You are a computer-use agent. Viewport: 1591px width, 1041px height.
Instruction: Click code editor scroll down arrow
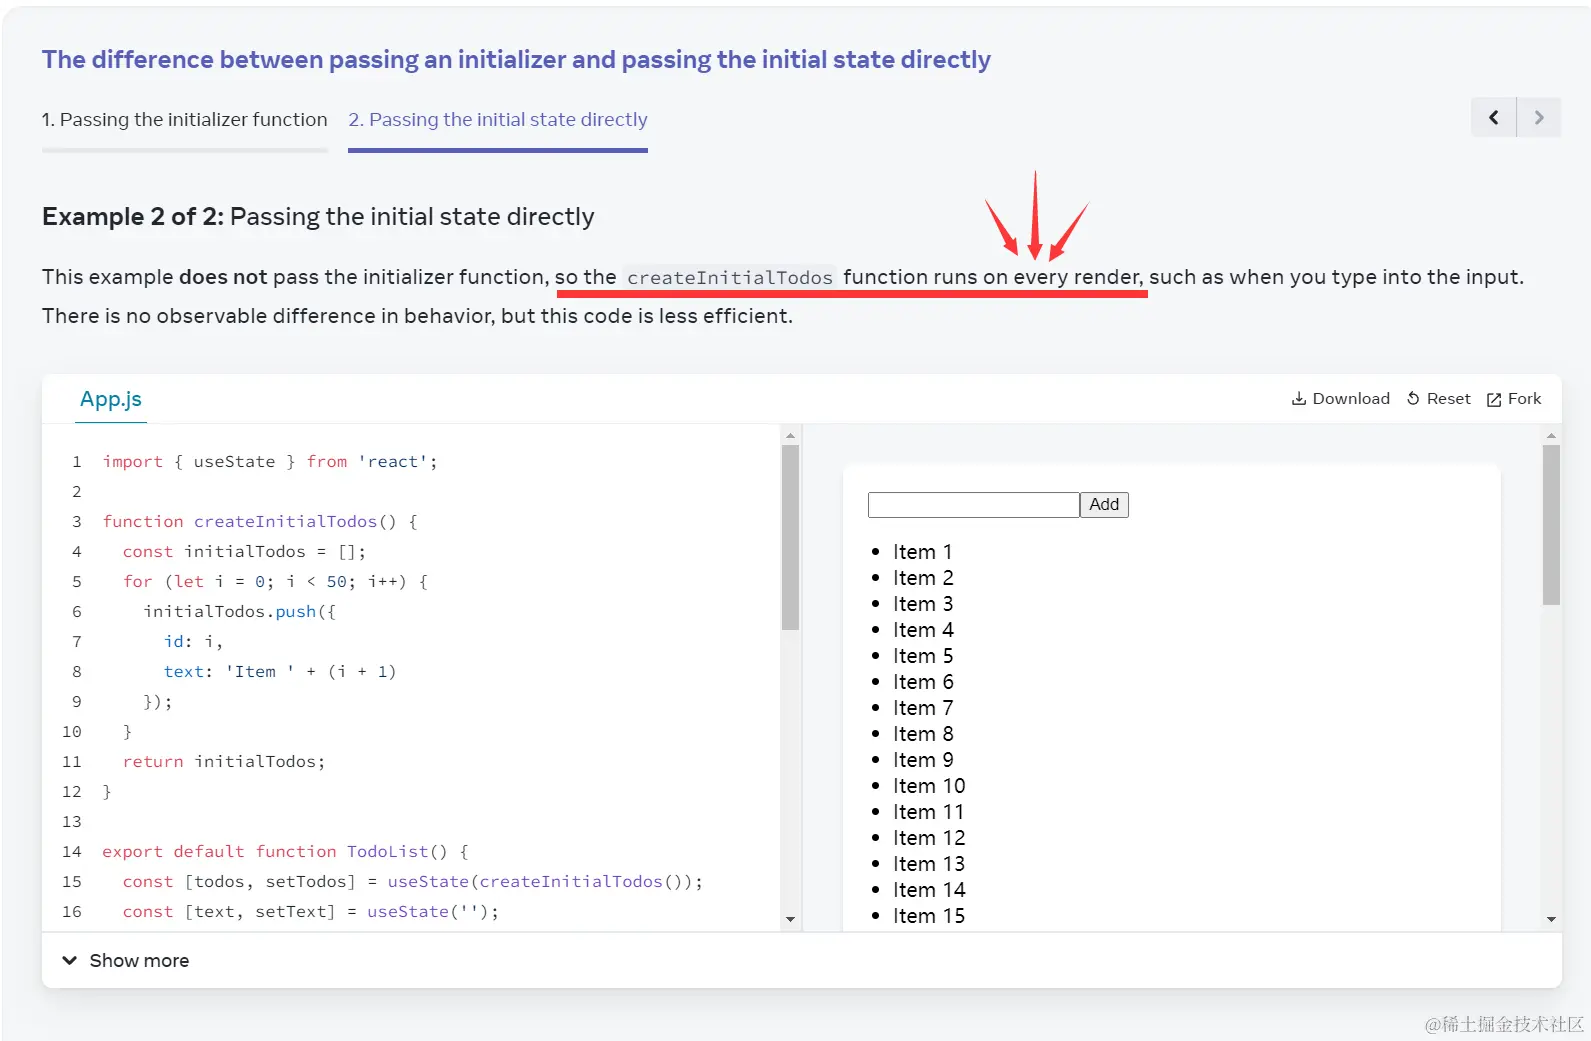point(790,920)
